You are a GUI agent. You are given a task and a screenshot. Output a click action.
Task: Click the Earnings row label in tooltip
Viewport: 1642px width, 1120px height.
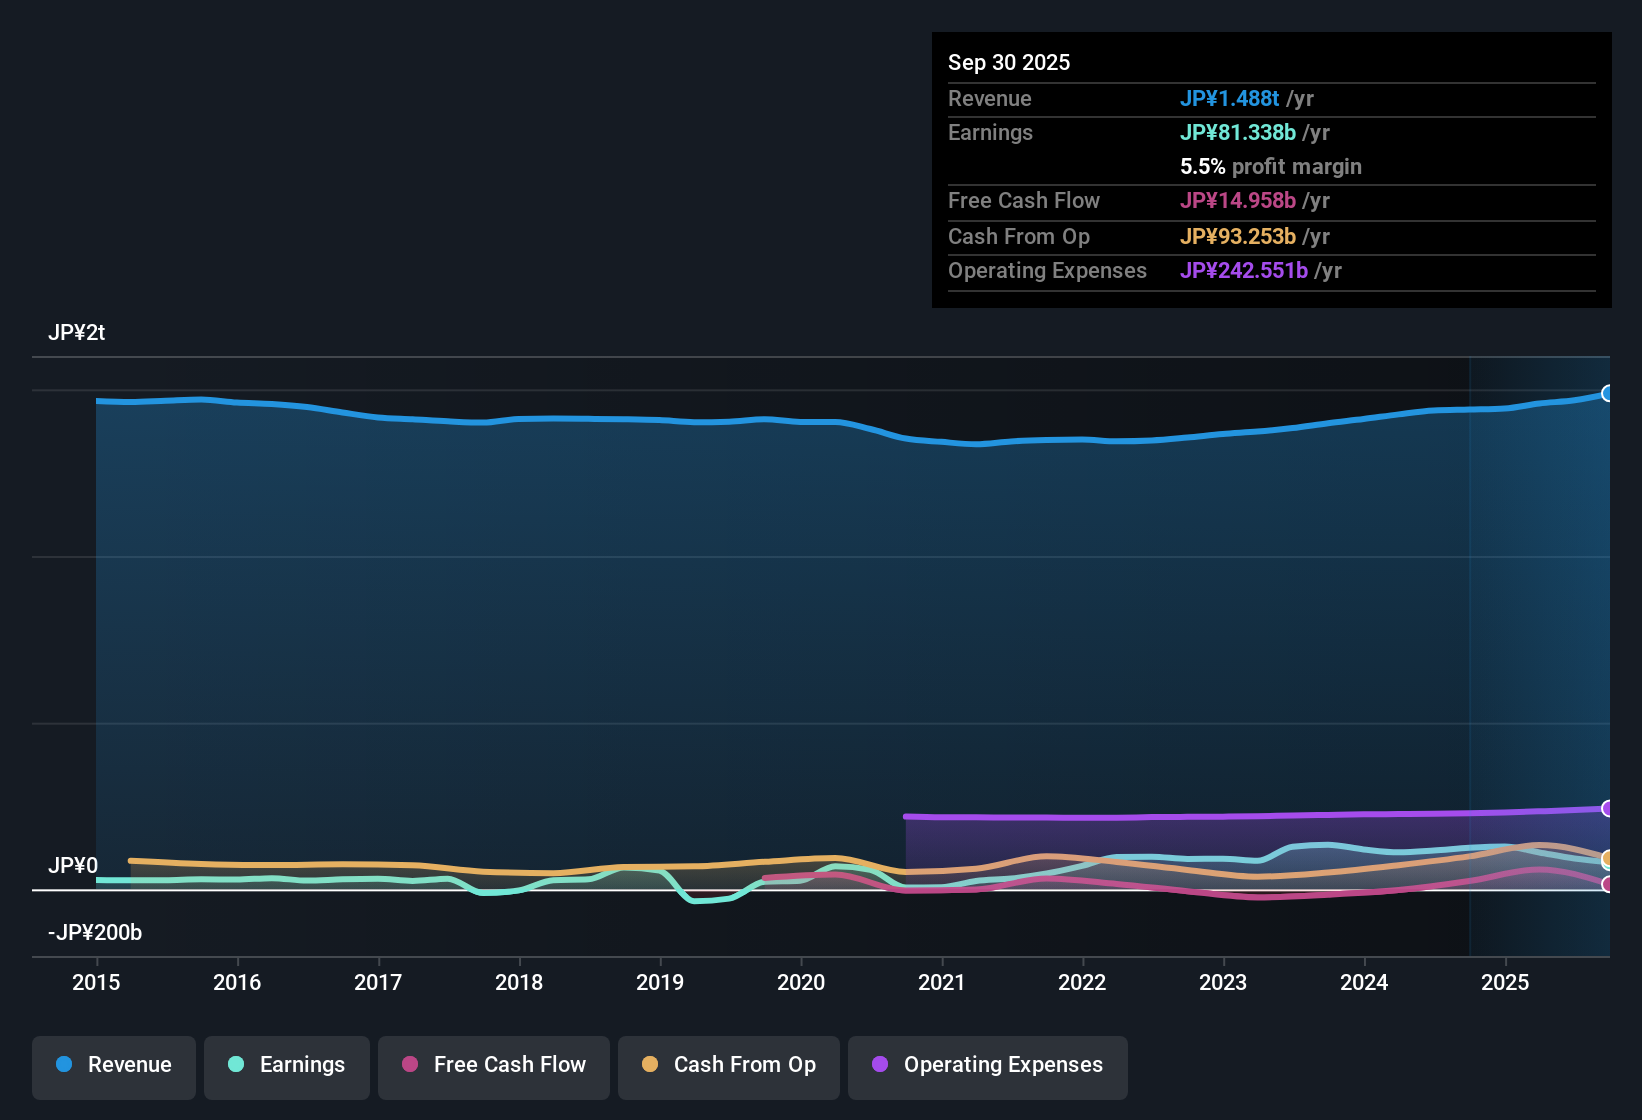990,133
